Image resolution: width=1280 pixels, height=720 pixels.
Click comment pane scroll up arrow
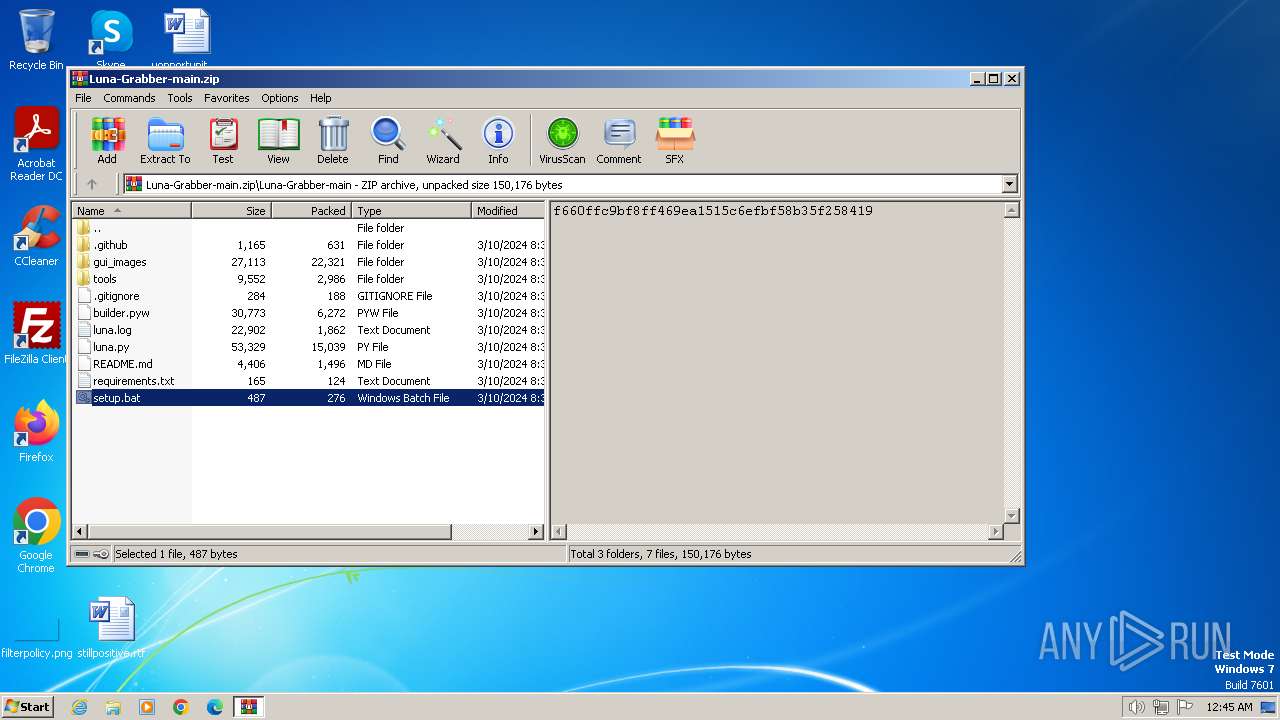point(1011,210)
